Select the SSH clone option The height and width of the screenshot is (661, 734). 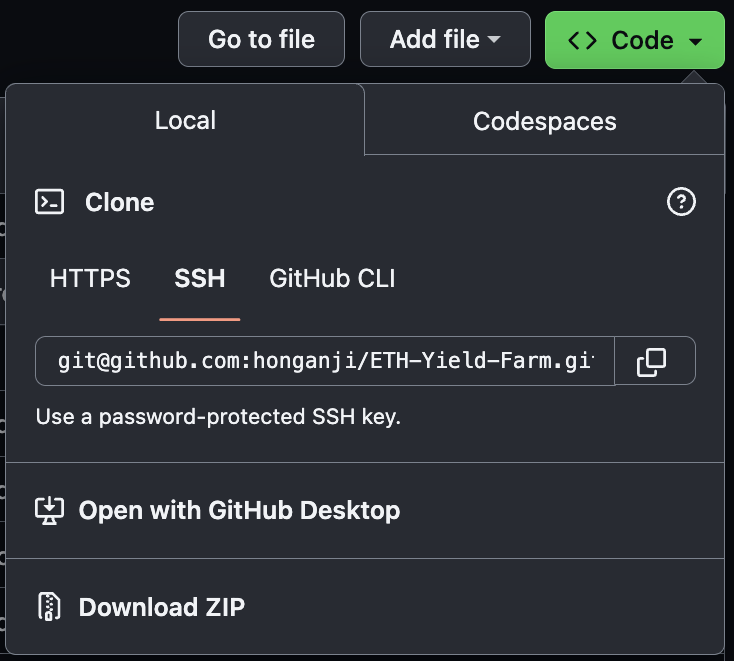click(200, 278)
